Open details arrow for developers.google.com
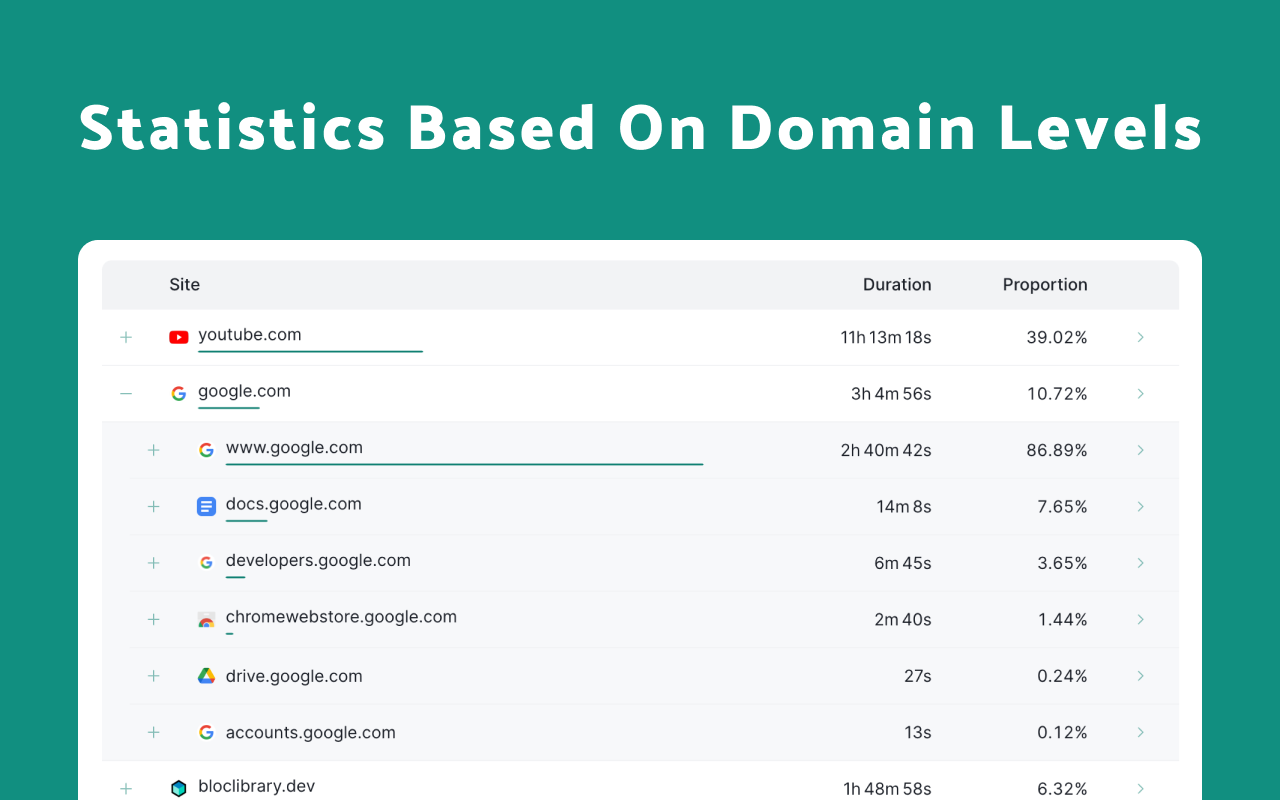The width and height of the screenshot is (1280, 800). (x=1141, y=563)
